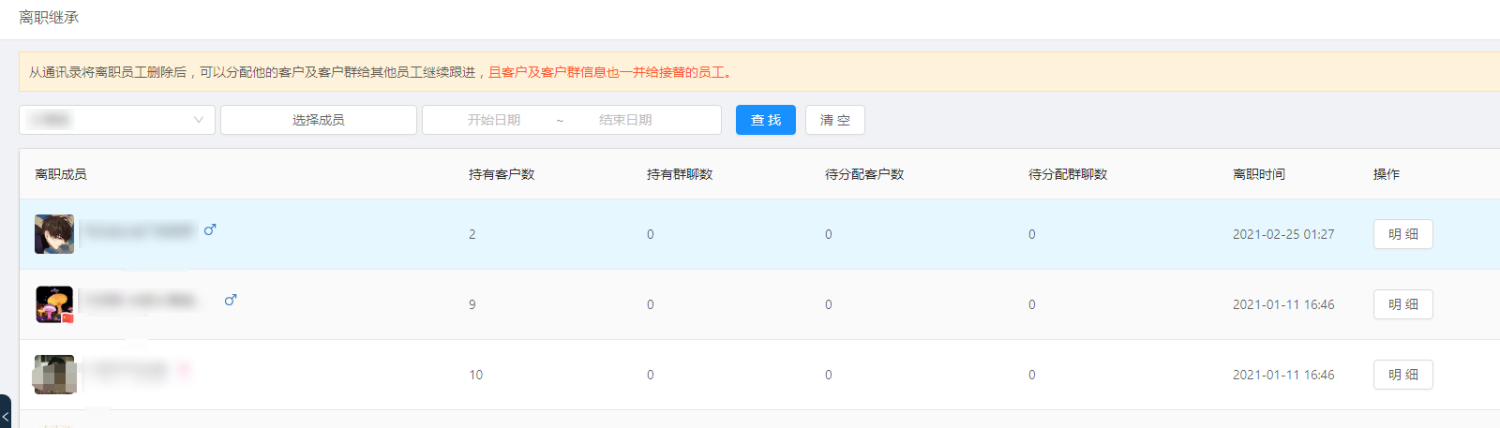This screenshot has height=428, width=1500.
Task: Click the male gender icon in the 9-customer row
Action: click(231, 299)
